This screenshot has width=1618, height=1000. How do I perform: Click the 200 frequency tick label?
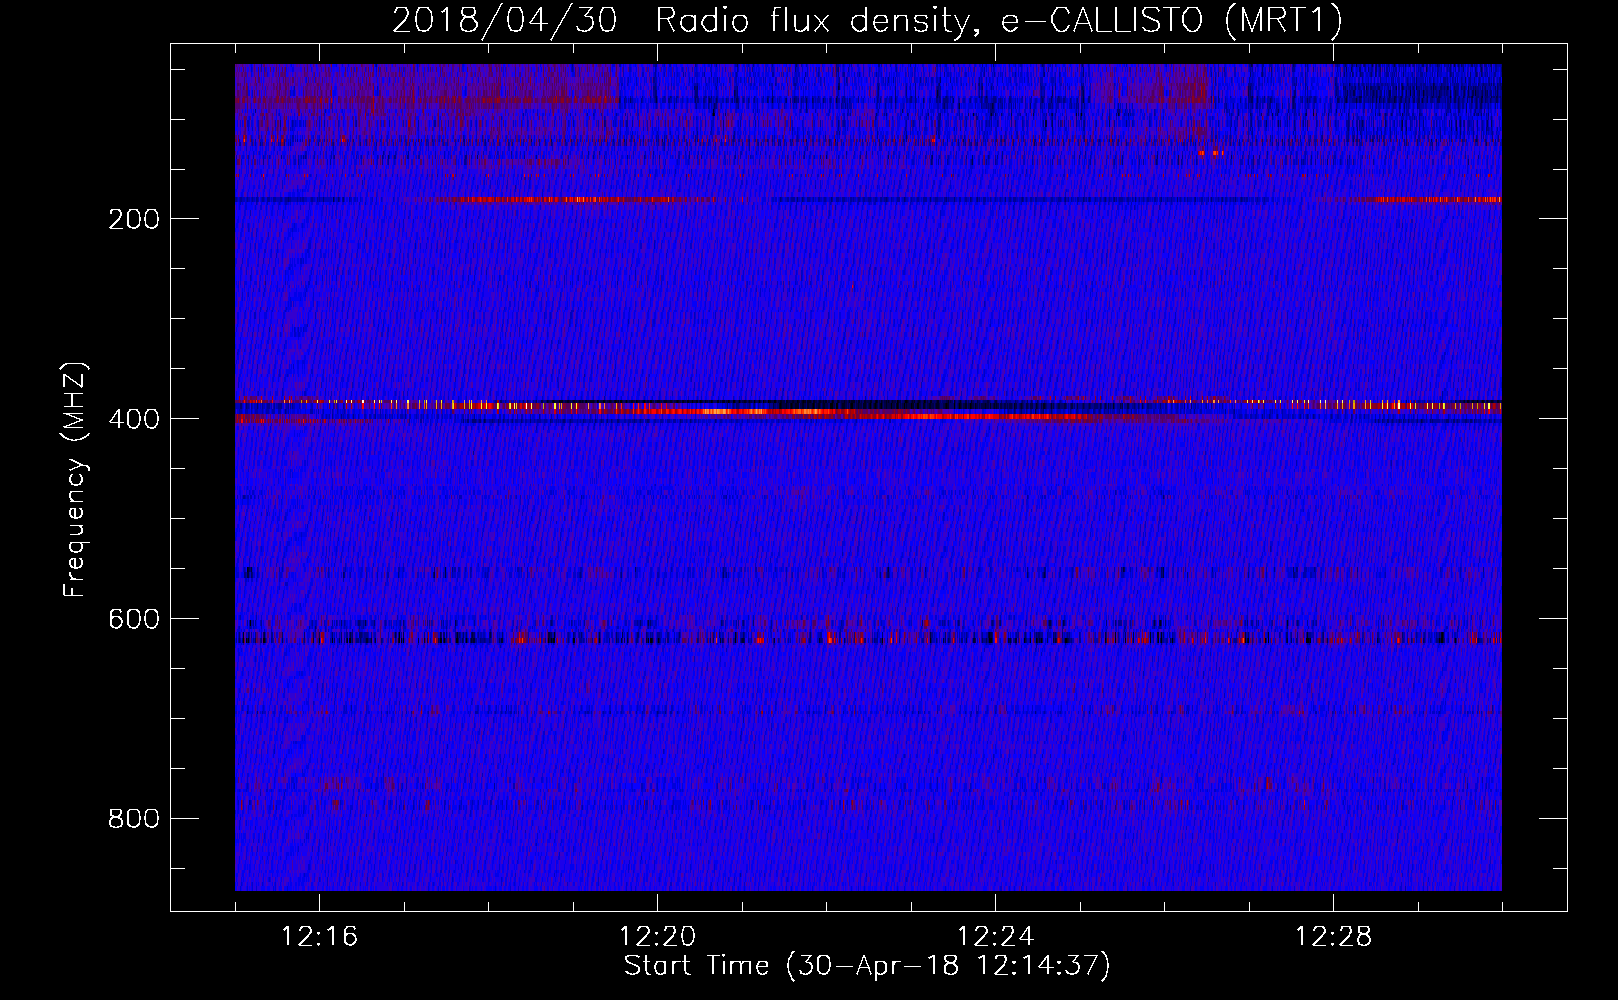coord(134,219)
